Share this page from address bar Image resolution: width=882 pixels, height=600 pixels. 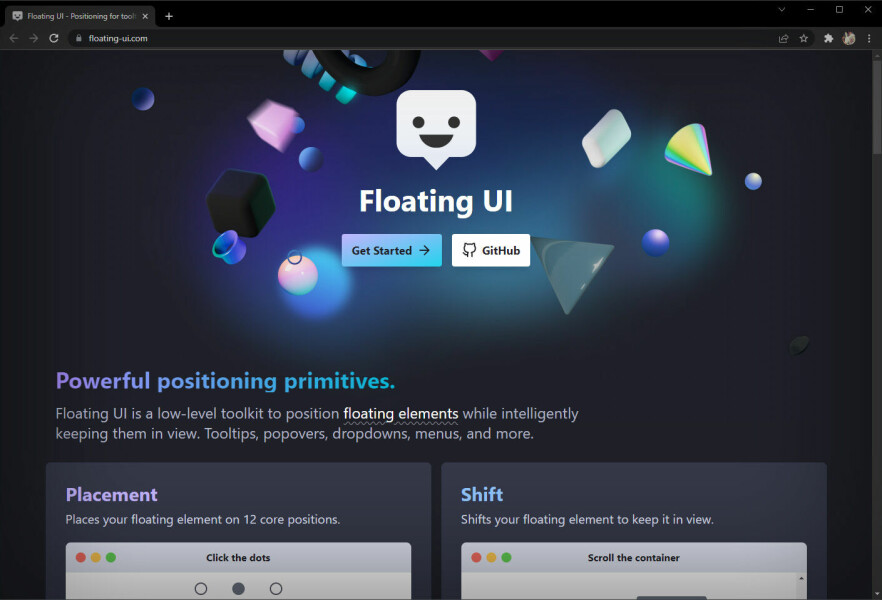(x=783, y=38)
